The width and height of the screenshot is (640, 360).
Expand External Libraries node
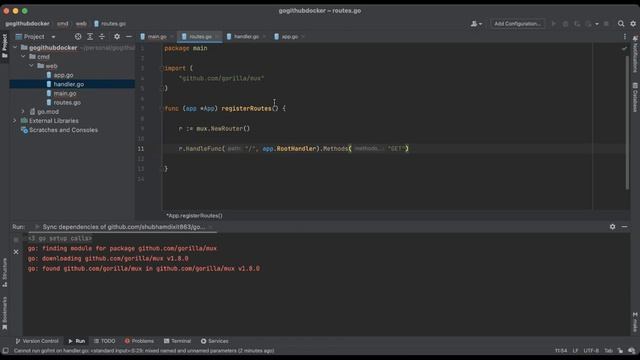click(15, 121)
